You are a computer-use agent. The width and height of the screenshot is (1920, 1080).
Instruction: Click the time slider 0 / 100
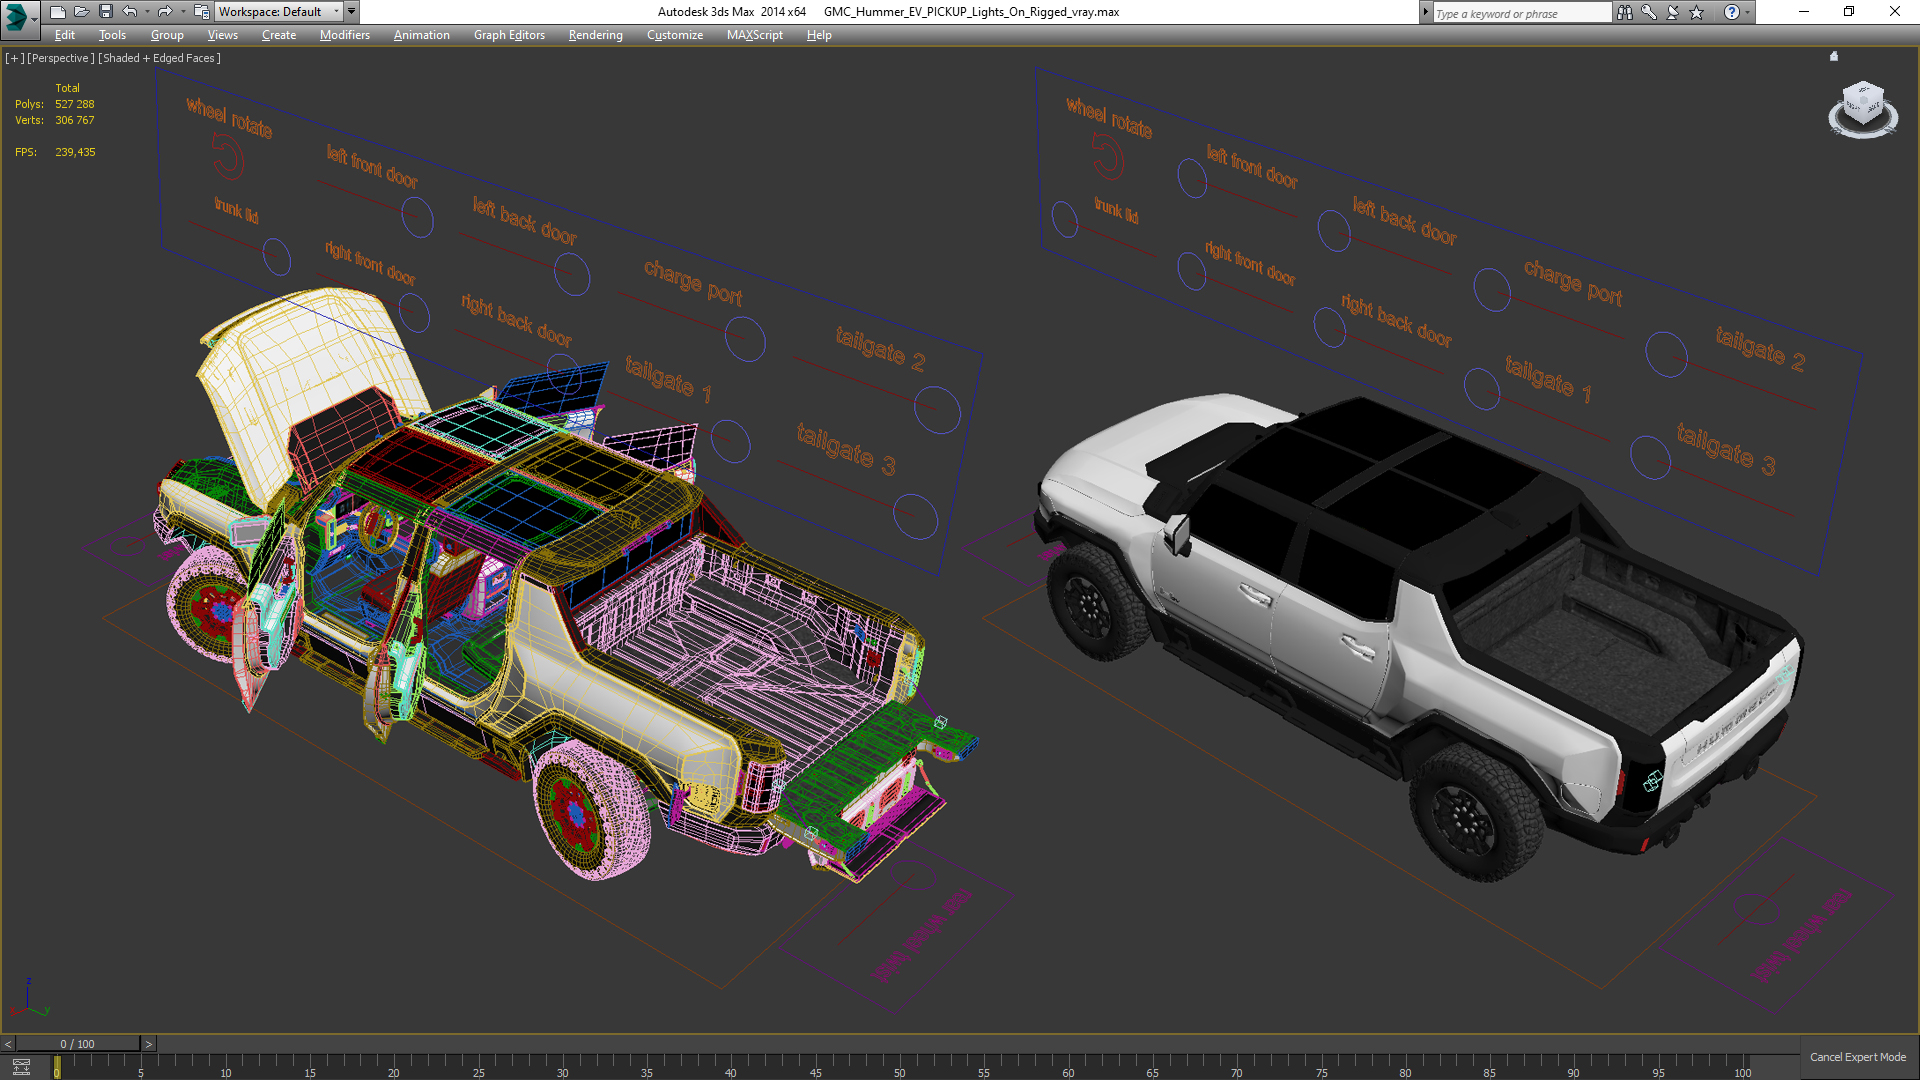pos(78,1044)
